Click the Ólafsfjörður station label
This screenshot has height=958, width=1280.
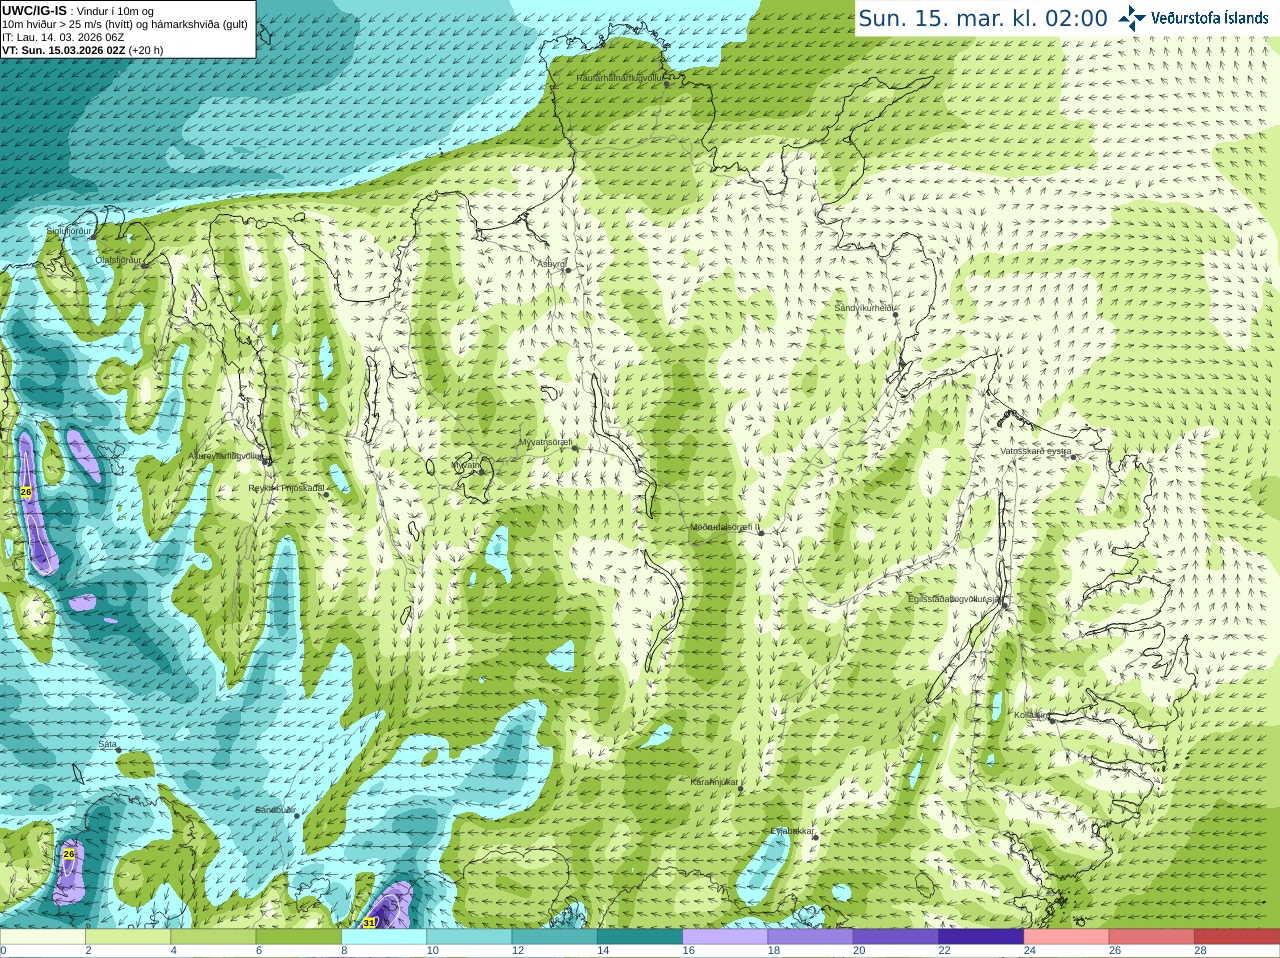point(118,259)
